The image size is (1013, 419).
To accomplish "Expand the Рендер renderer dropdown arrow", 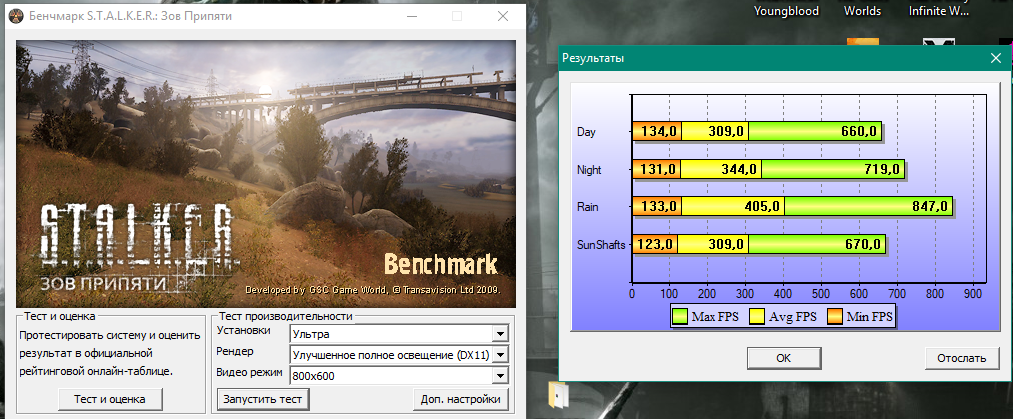I will [499, 354].
